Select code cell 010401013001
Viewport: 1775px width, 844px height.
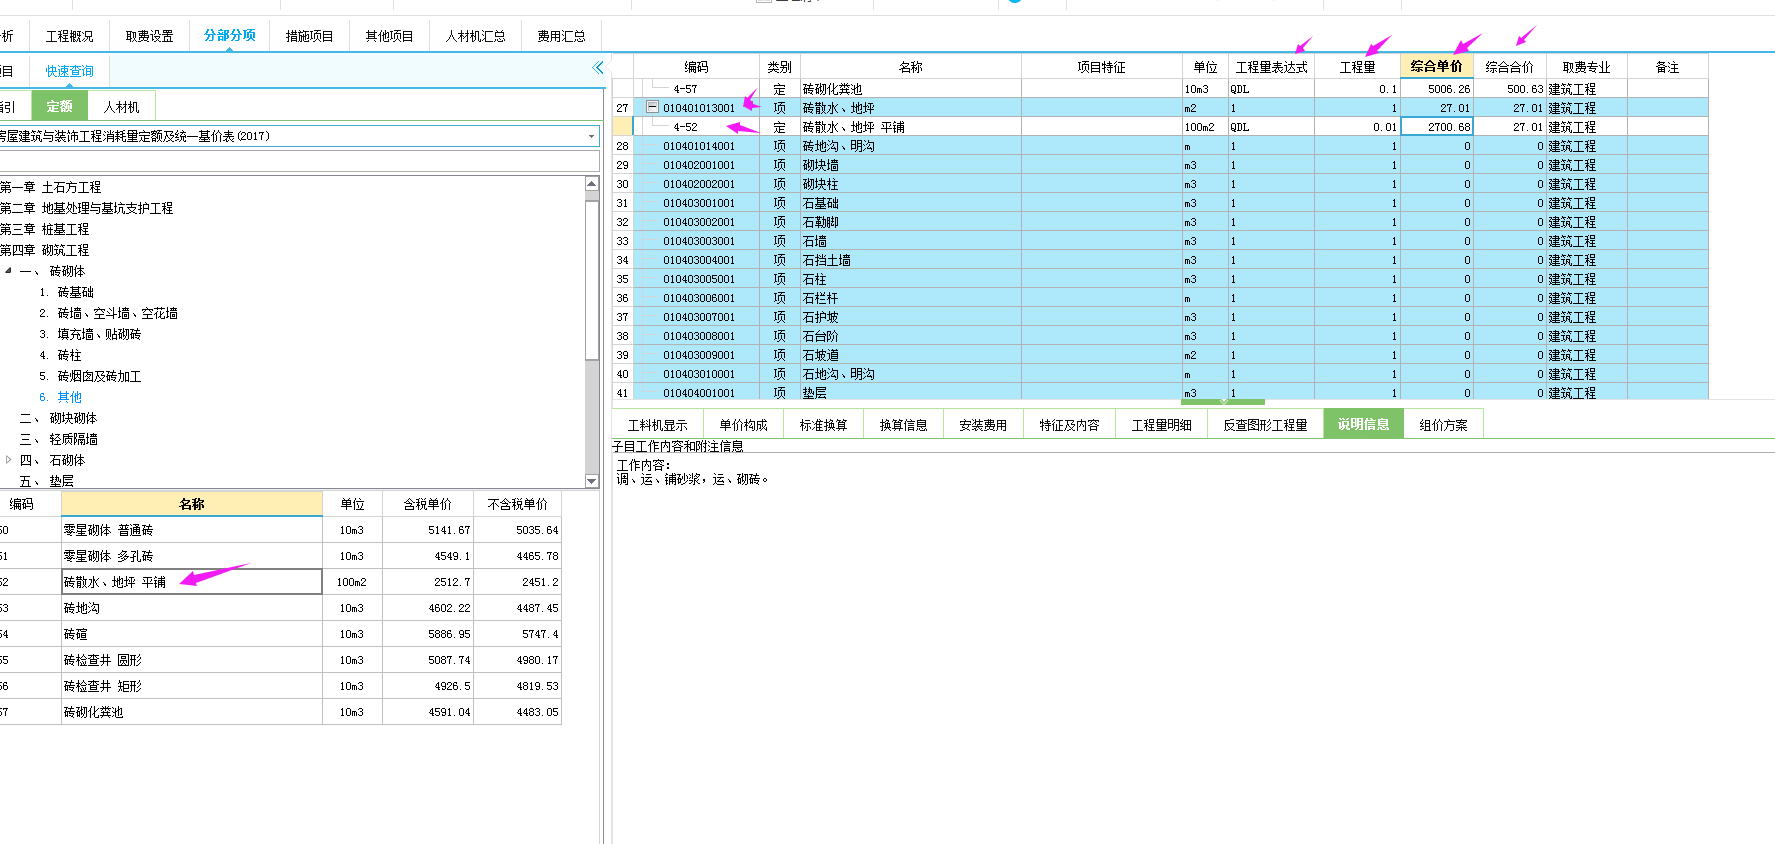[x=698, y=108]
